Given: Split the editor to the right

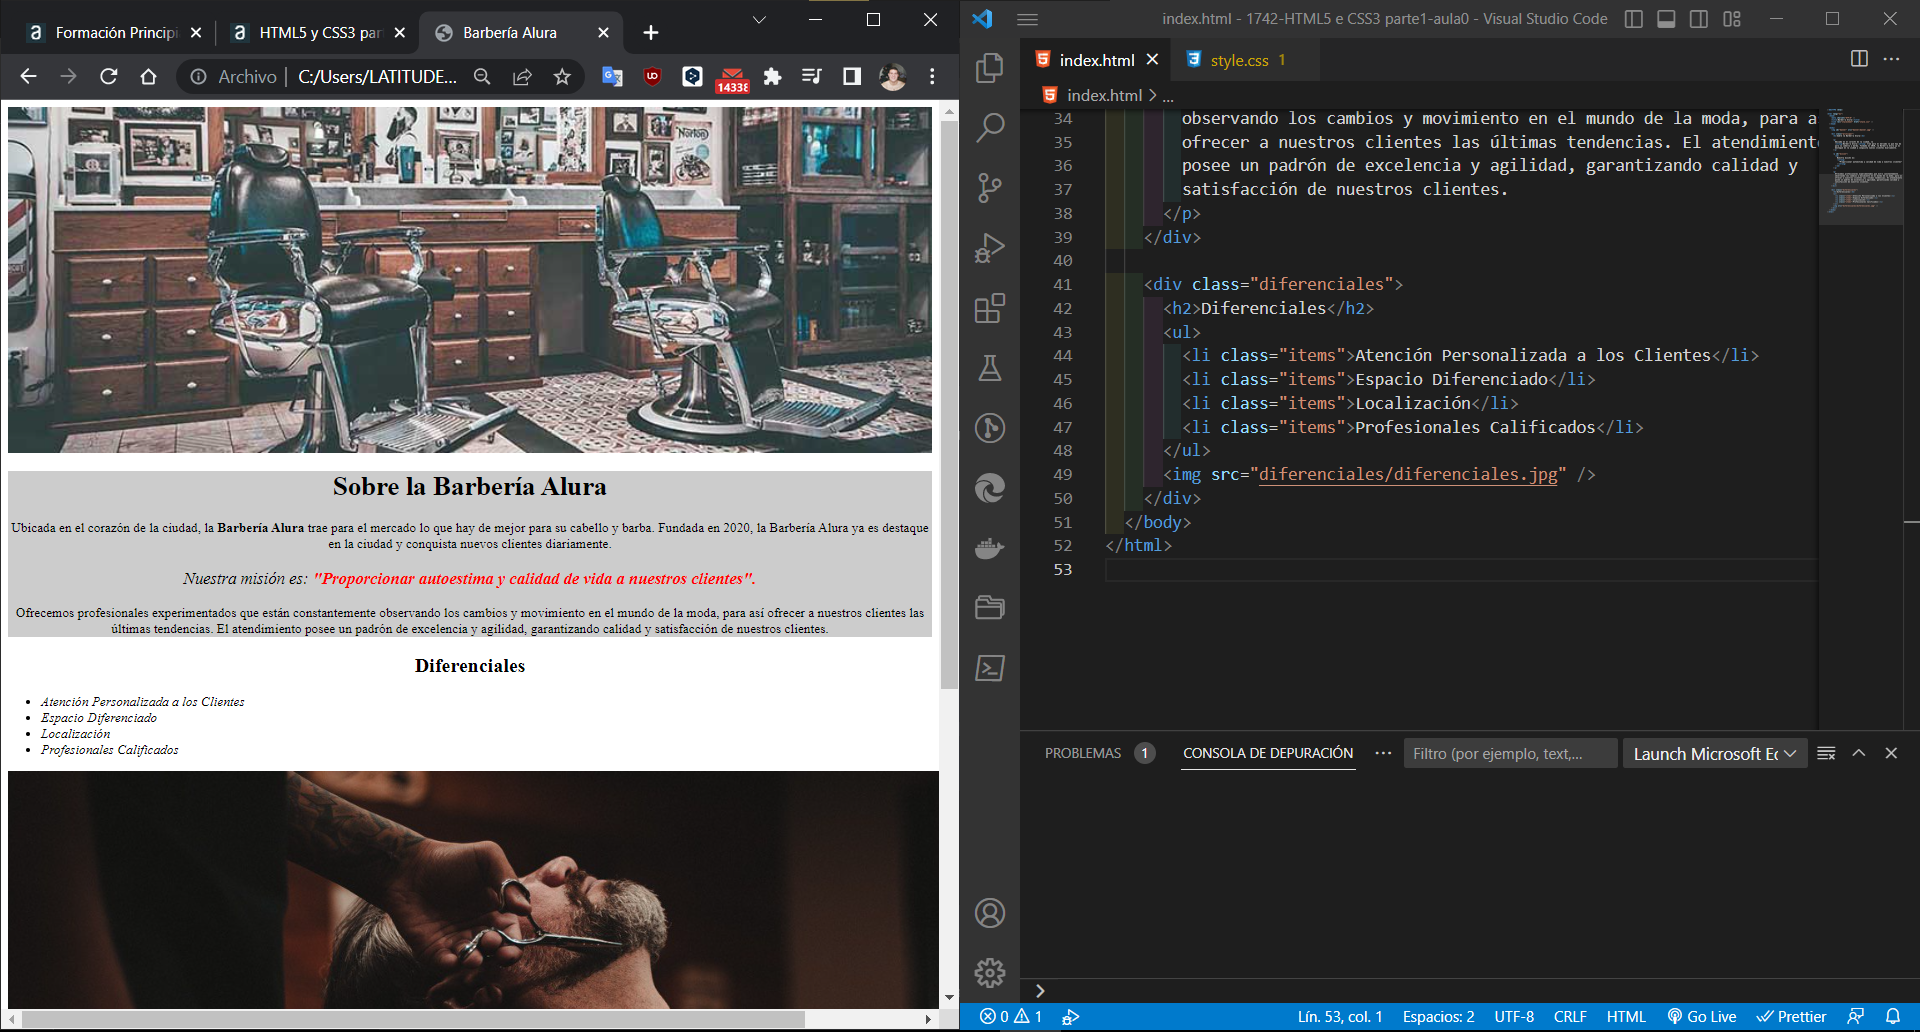Looking at the screenshot, I should (x=1859, y=59).
